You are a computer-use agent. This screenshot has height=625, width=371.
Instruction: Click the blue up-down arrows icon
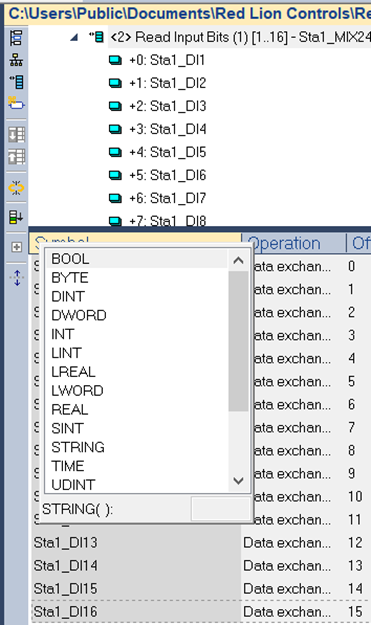17,278
